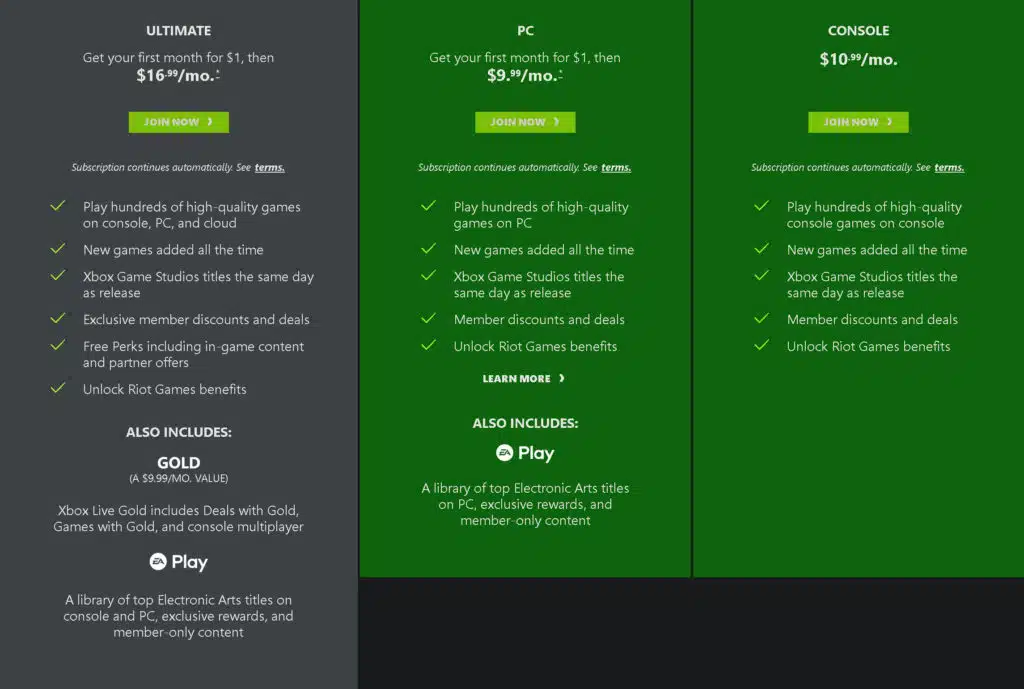Click checkmark beside 'Free Perks including in-game content'
Viewport: 1024px width, 689px height.
point(58,345)
